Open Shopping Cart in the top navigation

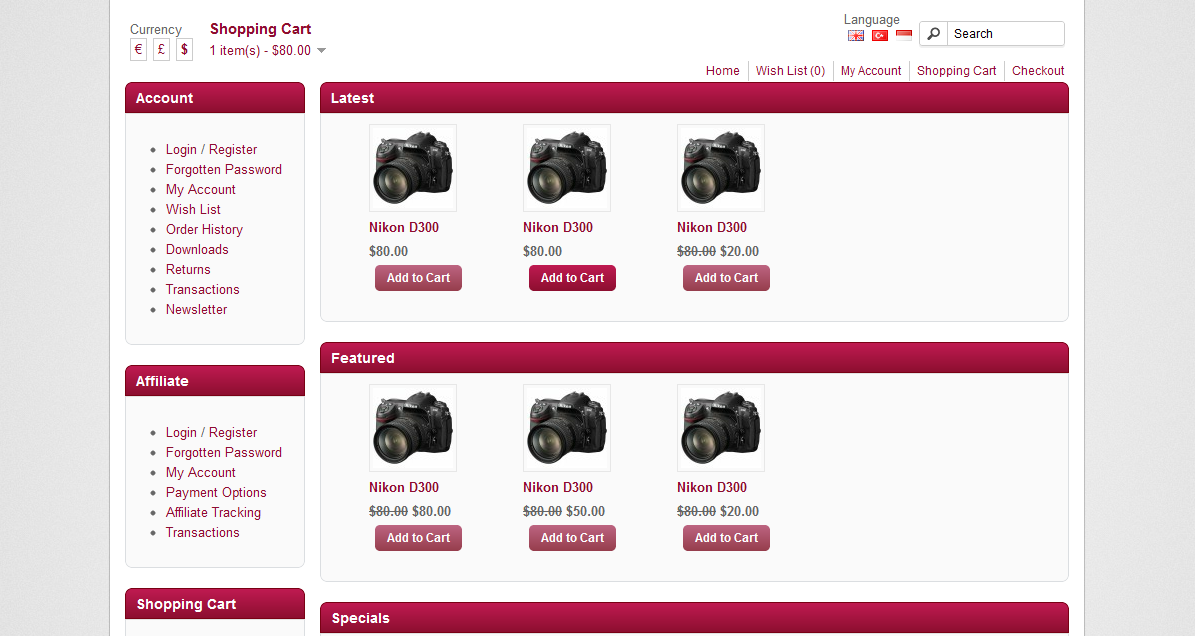[x=956, y=71]
